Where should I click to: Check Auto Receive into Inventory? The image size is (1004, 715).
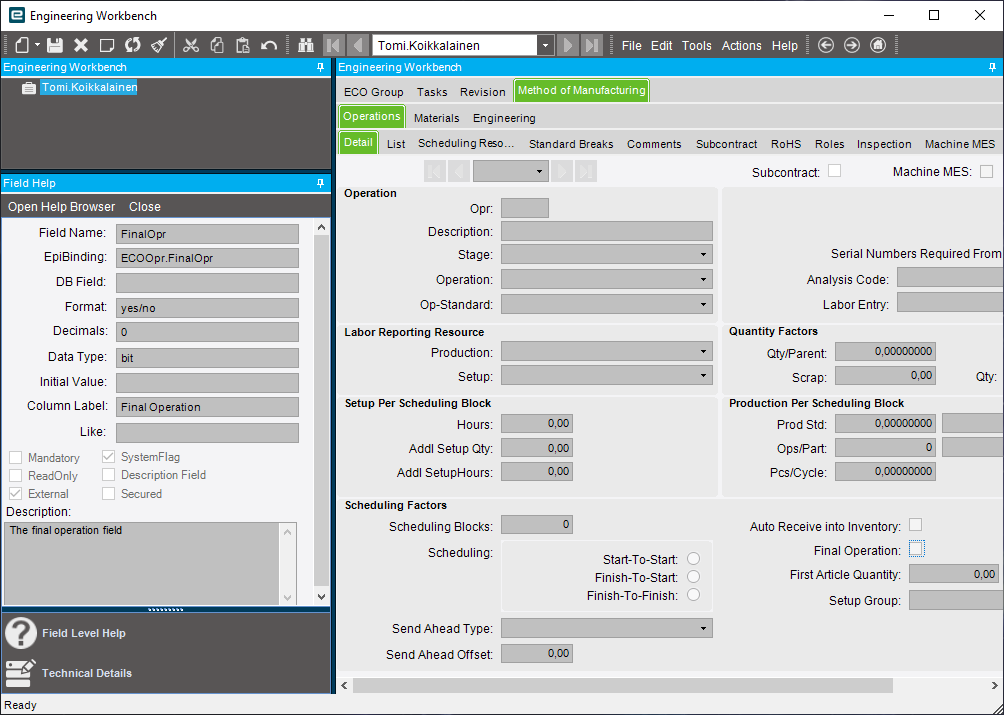point(914,524)
